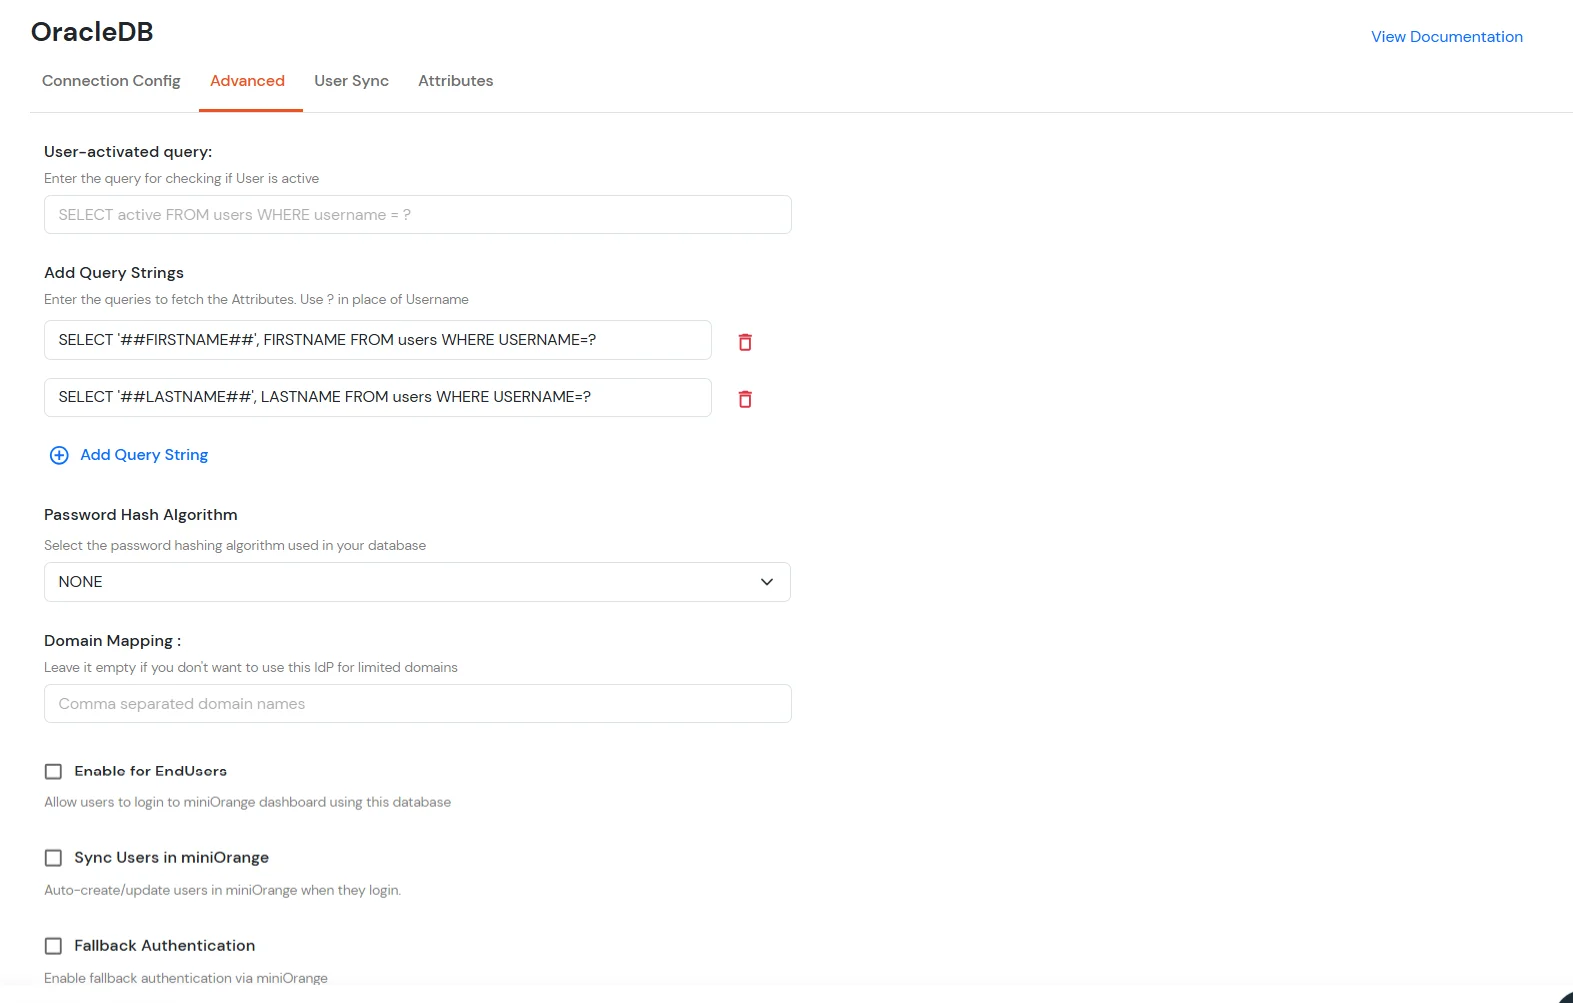Click the Add Query String link
The height and width of the screenshot is (1003, 1573).
[144, 455]
